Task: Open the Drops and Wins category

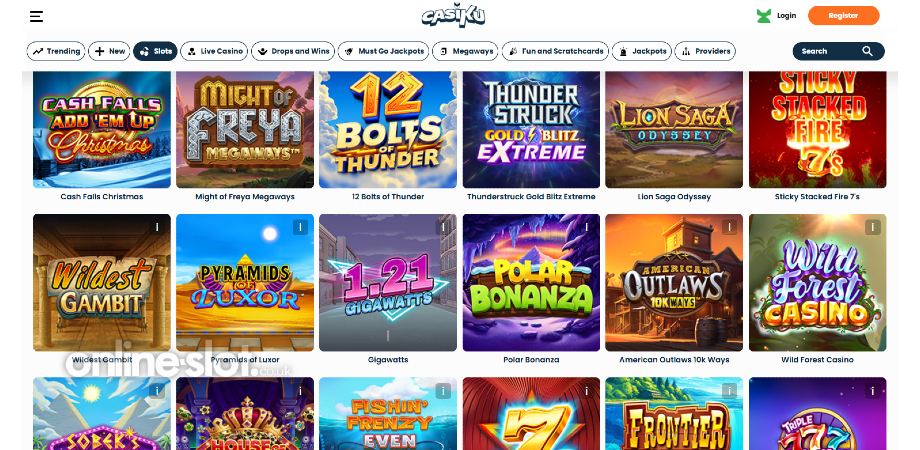Action: (293, 51)
